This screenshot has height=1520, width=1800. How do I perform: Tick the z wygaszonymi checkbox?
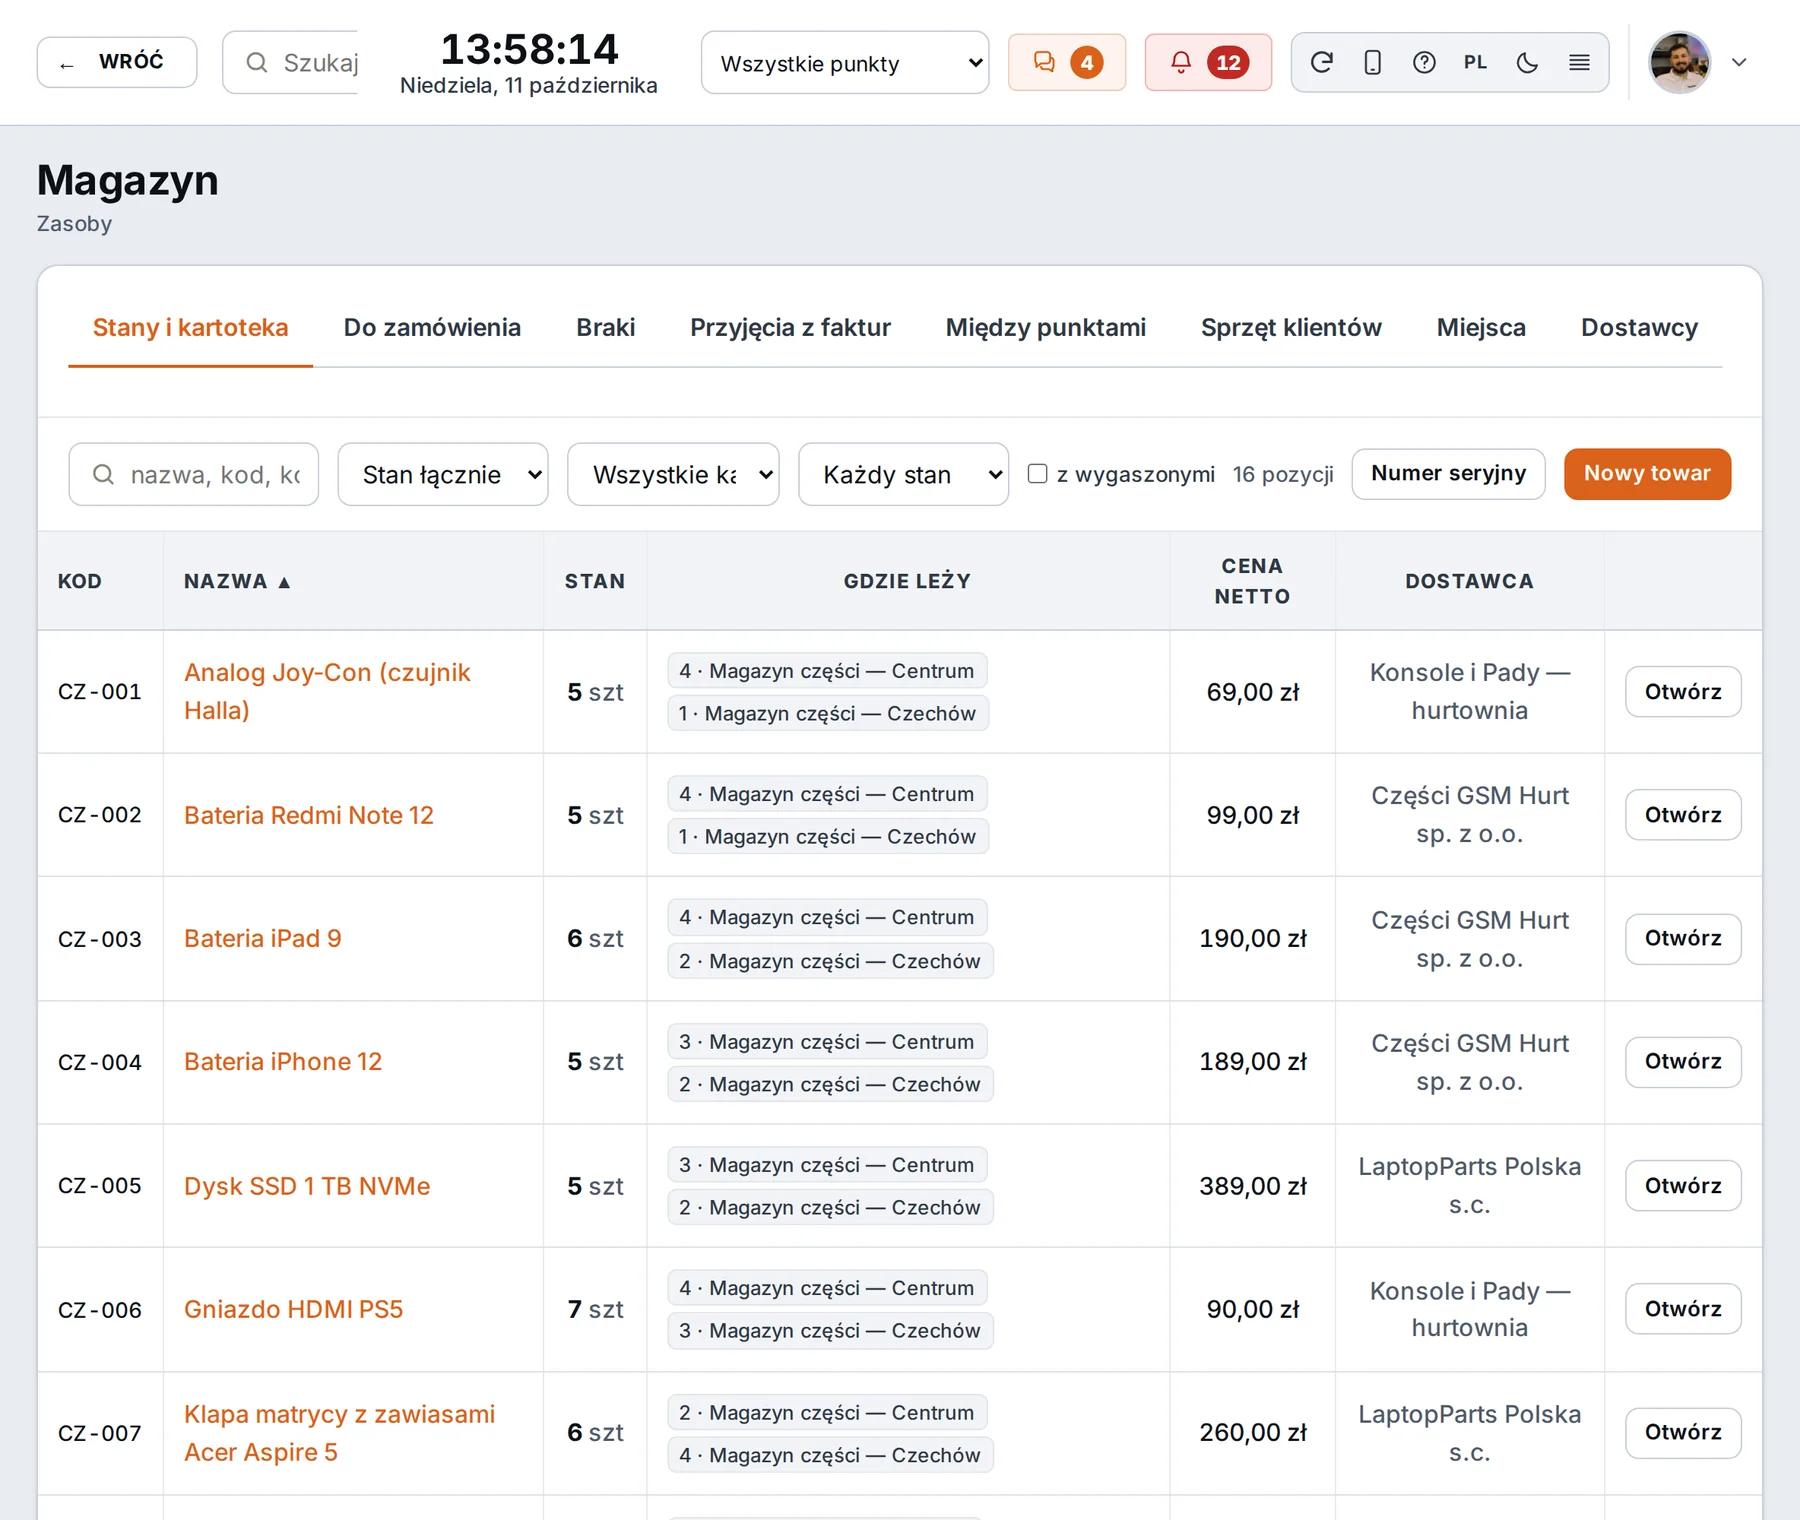pos(1038,473)
